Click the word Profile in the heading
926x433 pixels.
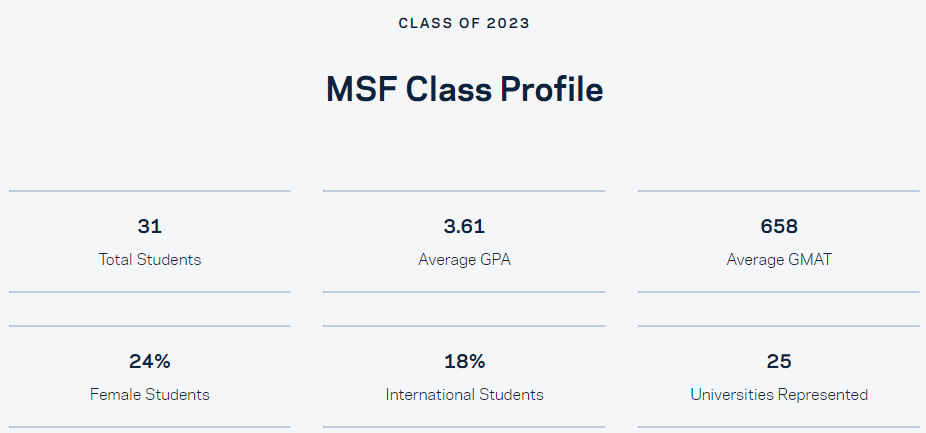[552, 90]
